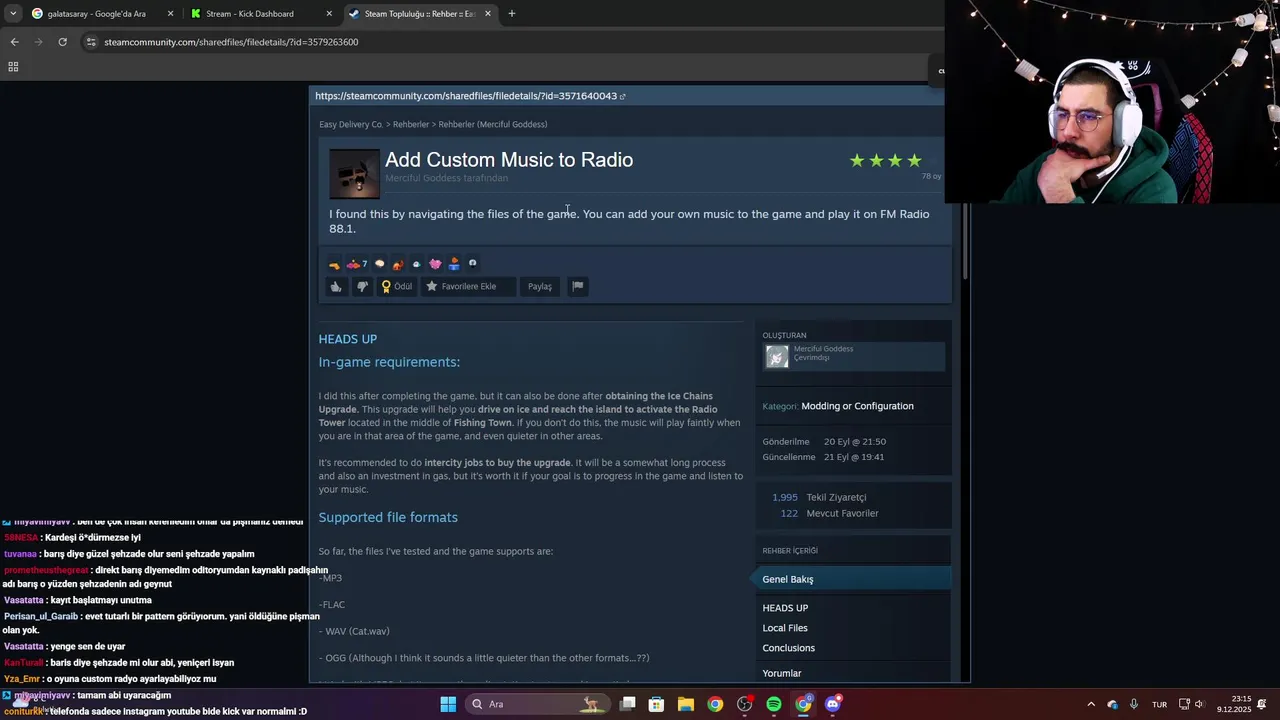Open the guide's thumbnail image

pyautogui.click(x=354, y=173)
